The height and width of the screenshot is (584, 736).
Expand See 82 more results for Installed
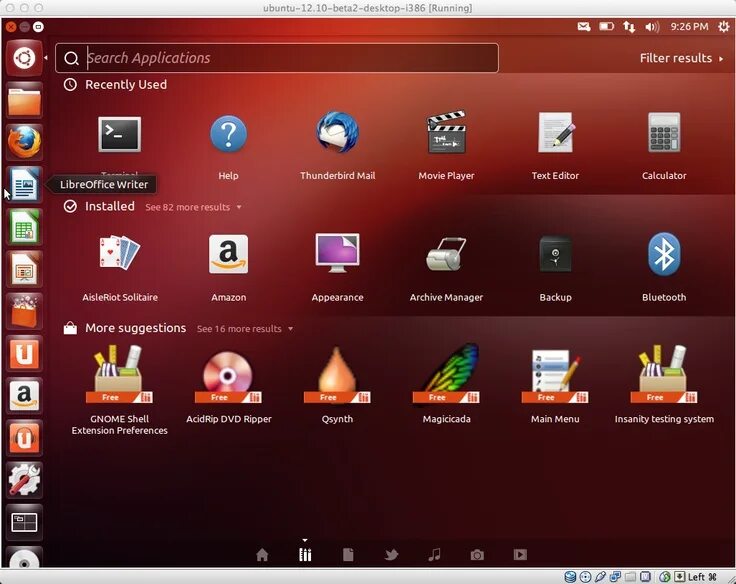[x=193, y=207]
